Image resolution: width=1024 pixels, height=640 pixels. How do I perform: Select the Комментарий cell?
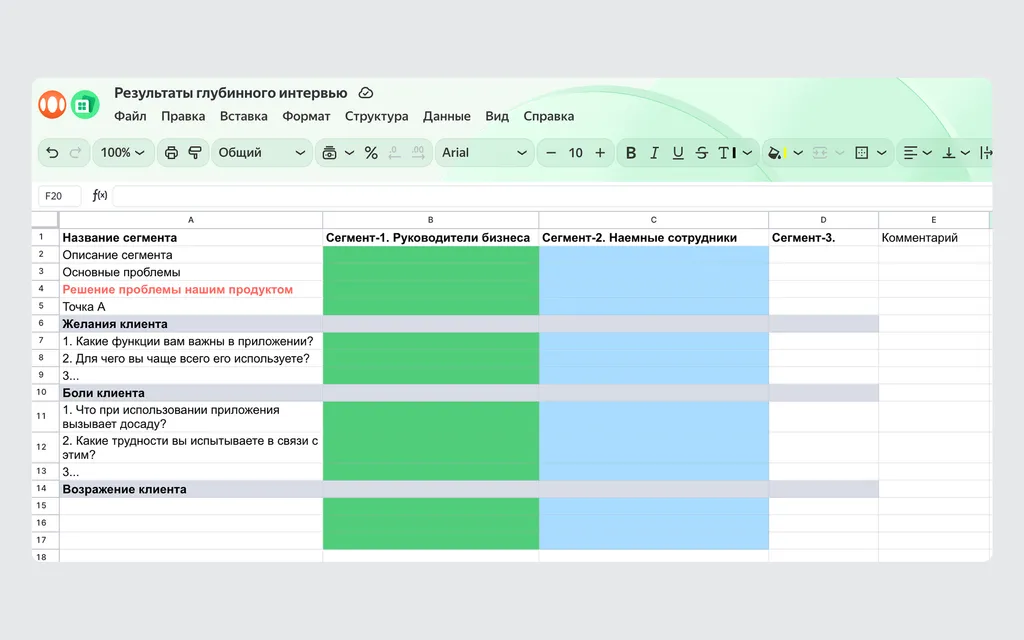pos(934,238)
